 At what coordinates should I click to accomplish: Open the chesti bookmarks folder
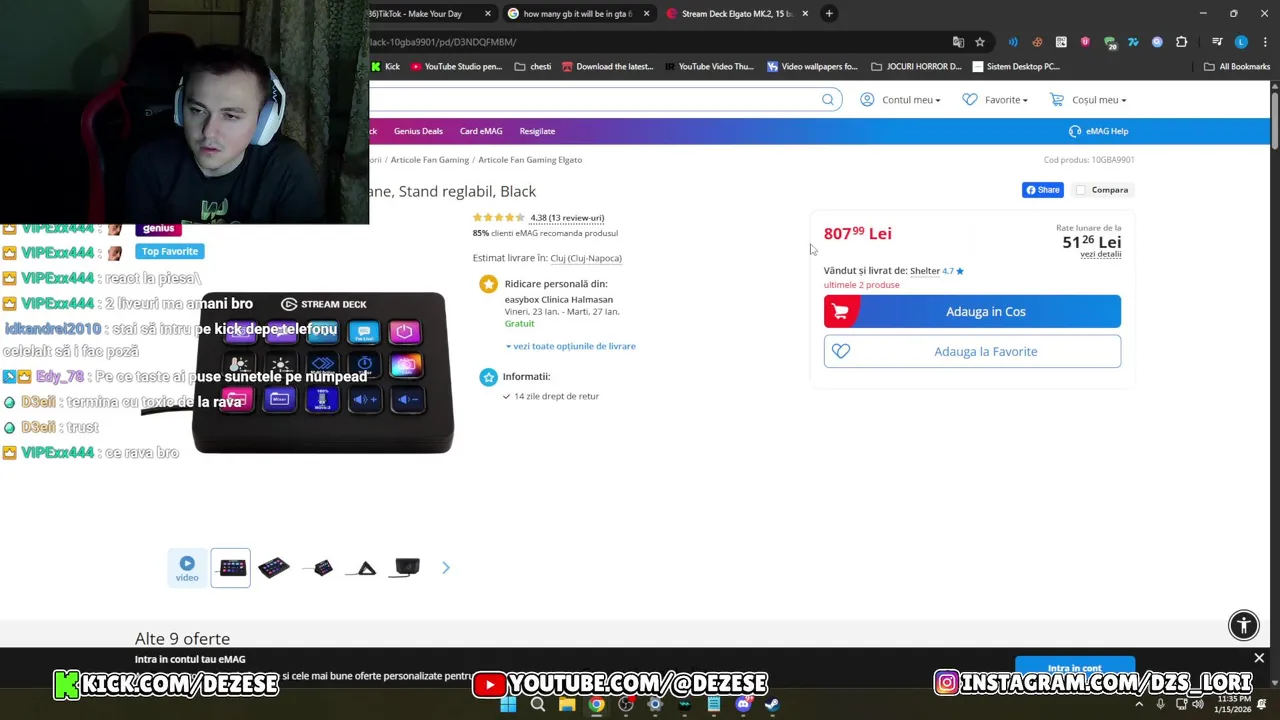tap(533, 67)
